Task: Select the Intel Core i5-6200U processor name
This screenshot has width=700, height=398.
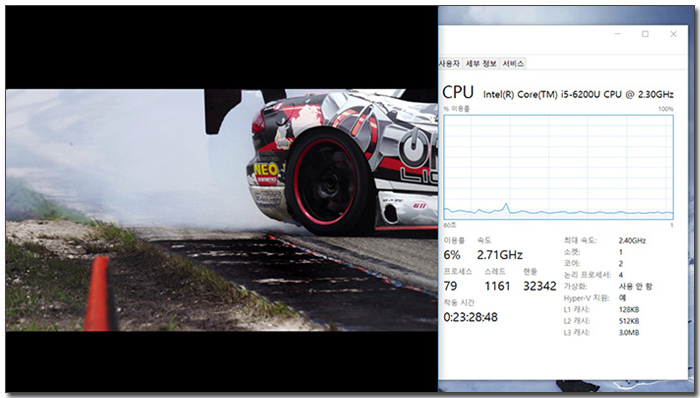Action: coord(578,95)
